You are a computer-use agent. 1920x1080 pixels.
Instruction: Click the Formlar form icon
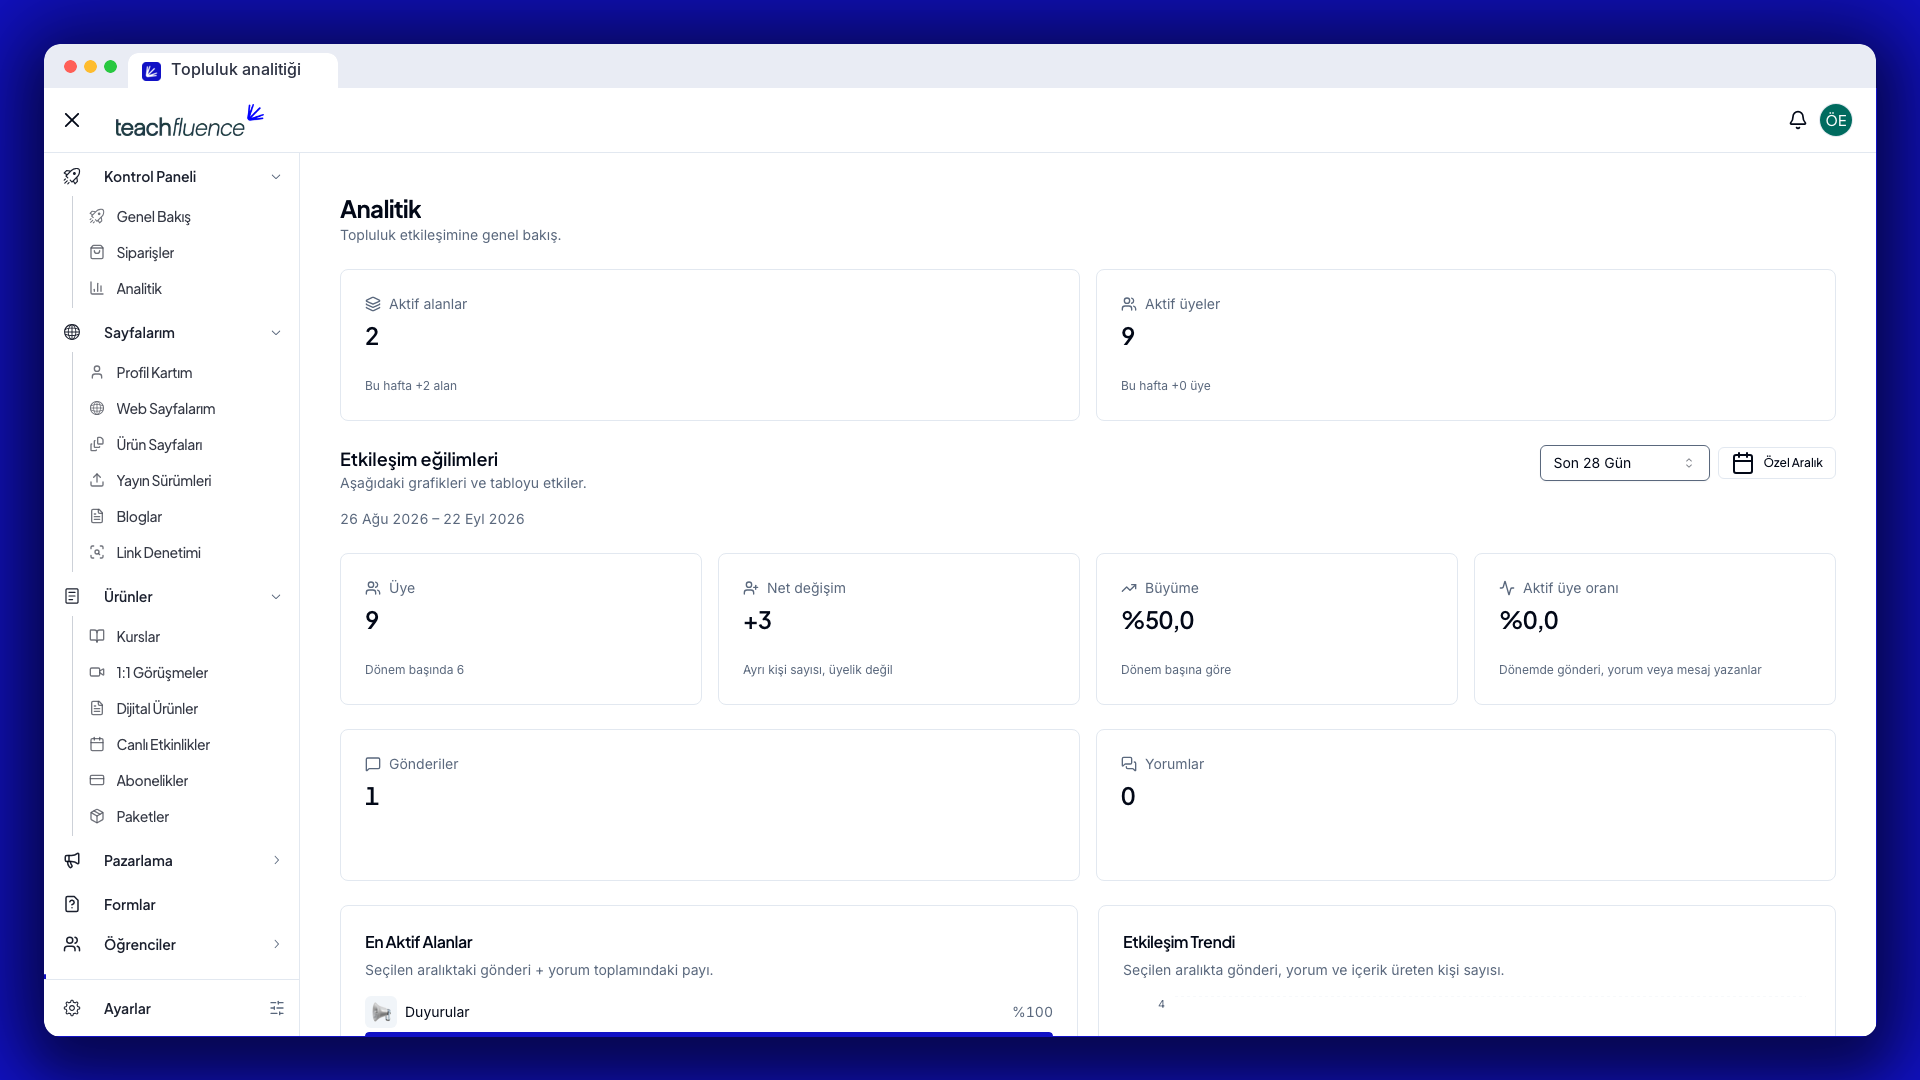[x=72, y=905]
